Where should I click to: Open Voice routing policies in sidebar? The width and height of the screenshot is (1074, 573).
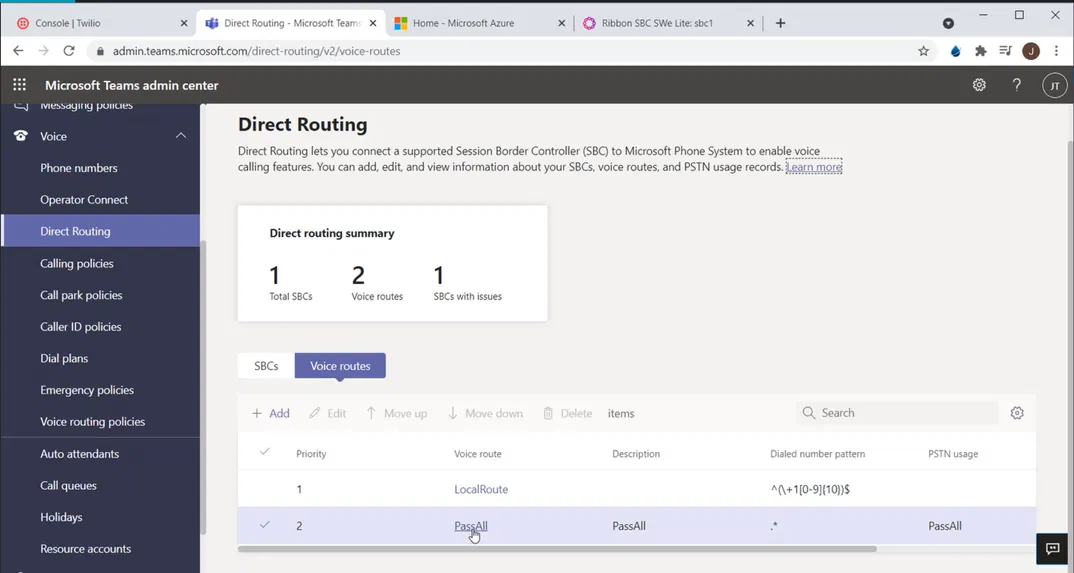(x=92, y=422)
